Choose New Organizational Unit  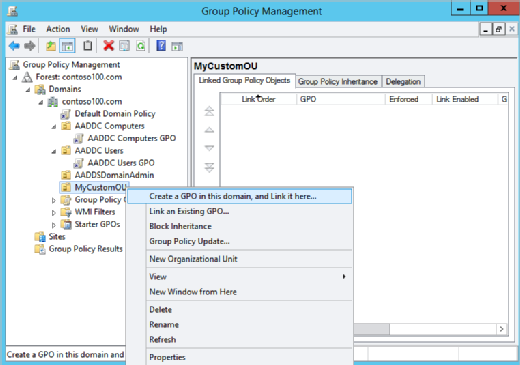point(239,259)
